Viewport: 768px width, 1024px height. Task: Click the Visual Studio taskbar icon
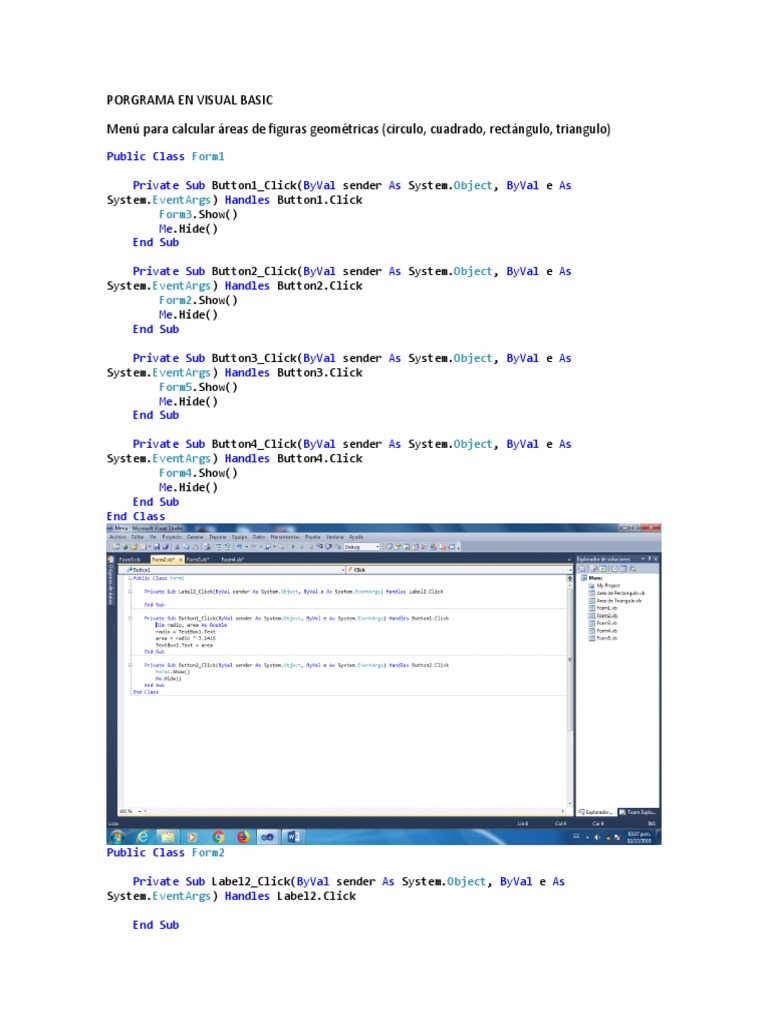pos(268,837)
